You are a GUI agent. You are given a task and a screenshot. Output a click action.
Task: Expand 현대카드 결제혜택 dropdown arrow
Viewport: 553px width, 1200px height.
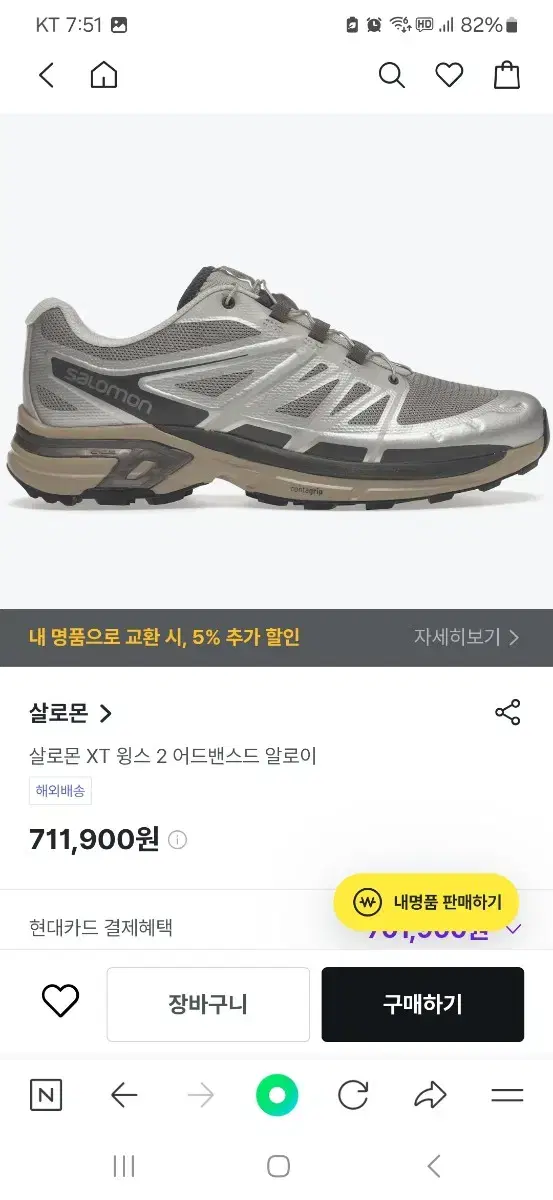point(514,929)
